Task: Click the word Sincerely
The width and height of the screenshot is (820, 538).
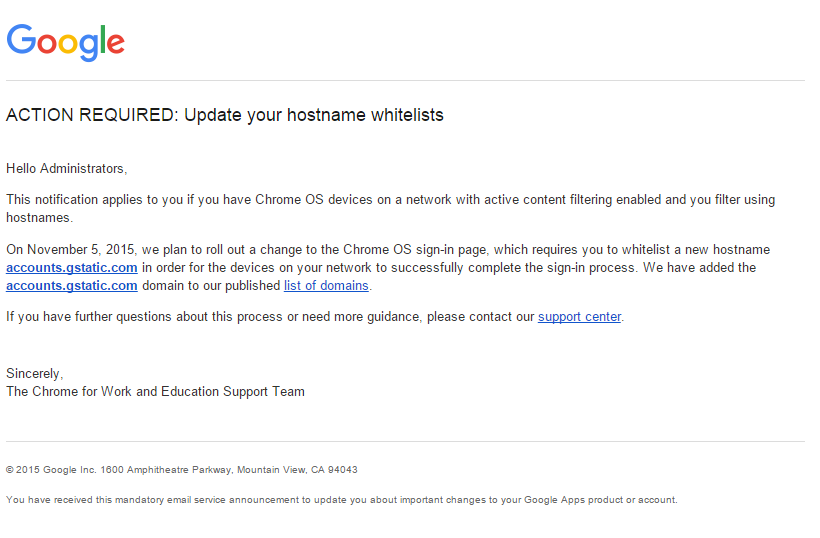Action: pyautogui.click(x=35, y=374)
